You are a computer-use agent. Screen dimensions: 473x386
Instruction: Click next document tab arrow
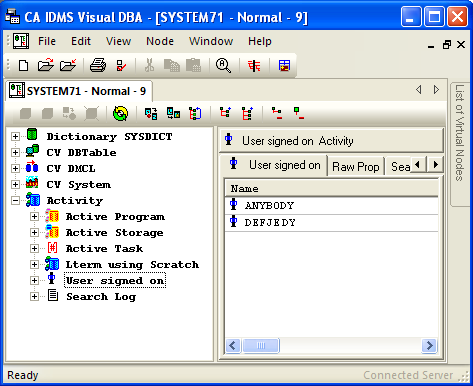tap(436, 90)
